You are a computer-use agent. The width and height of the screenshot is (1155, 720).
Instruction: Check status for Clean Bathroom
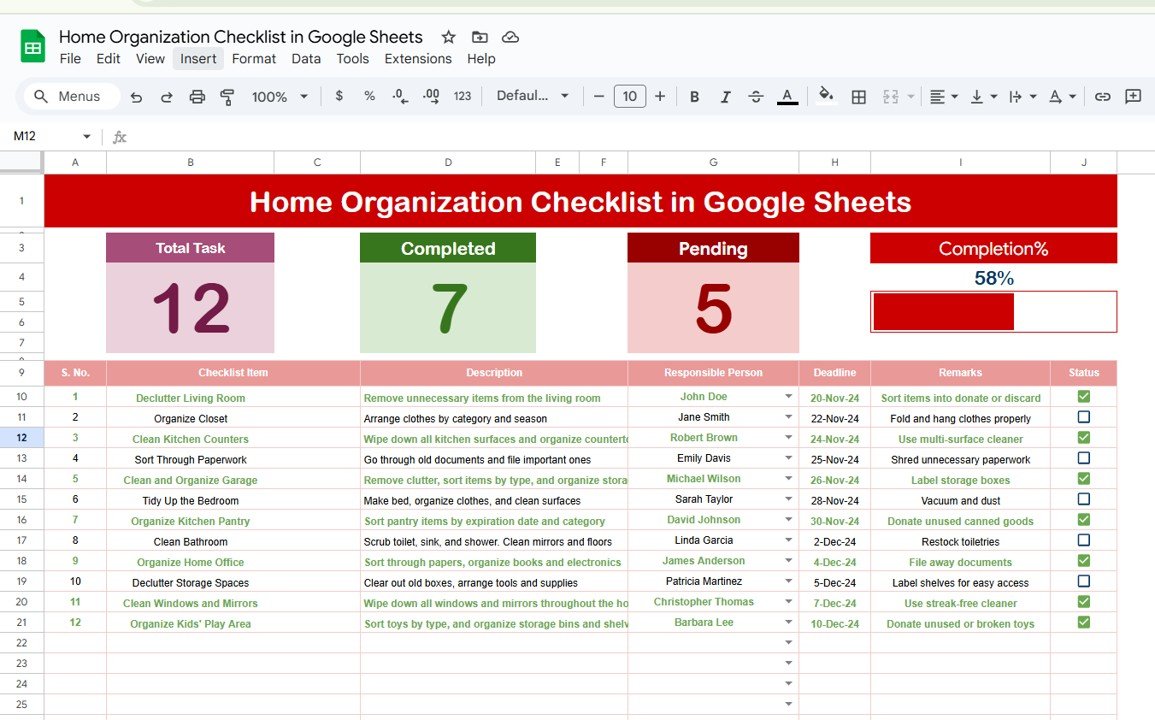point(1084,540)
